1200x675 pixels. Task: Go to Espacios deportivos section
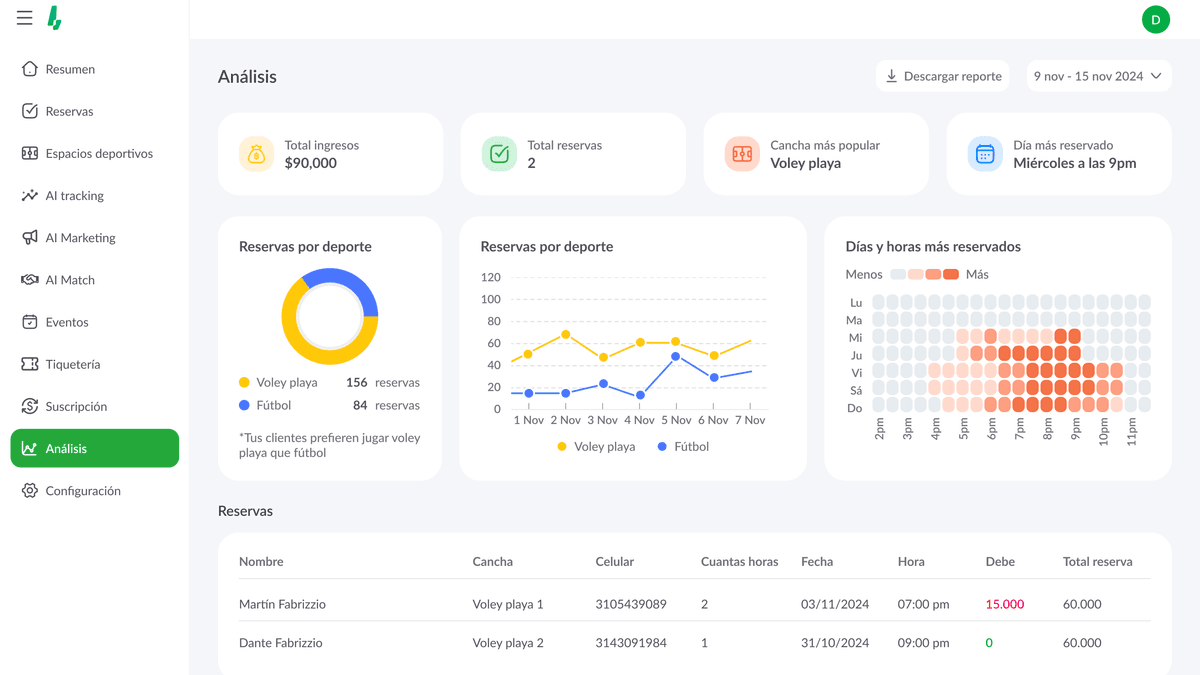98,154
